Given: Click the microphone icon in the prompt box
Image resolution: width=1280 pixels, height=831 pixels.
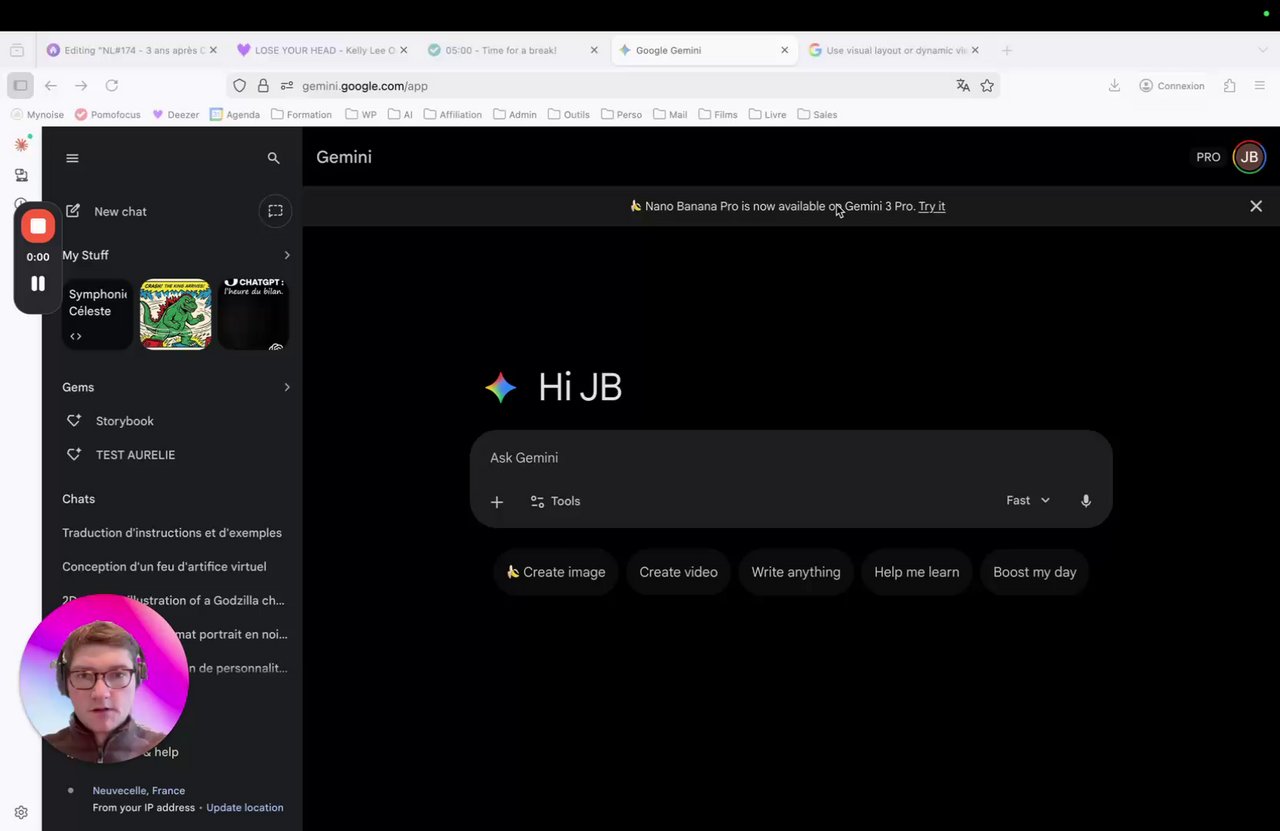Looking at the screenshot, I should click(1086, 501).
